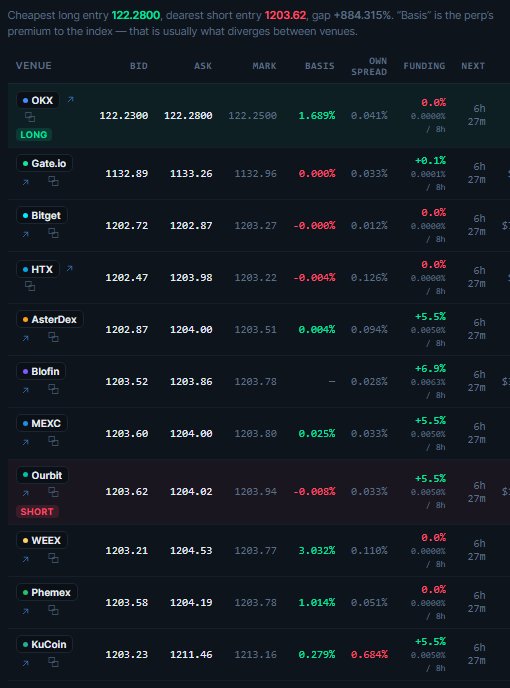Open Blofin external link arrow icon

coord(25,390)
